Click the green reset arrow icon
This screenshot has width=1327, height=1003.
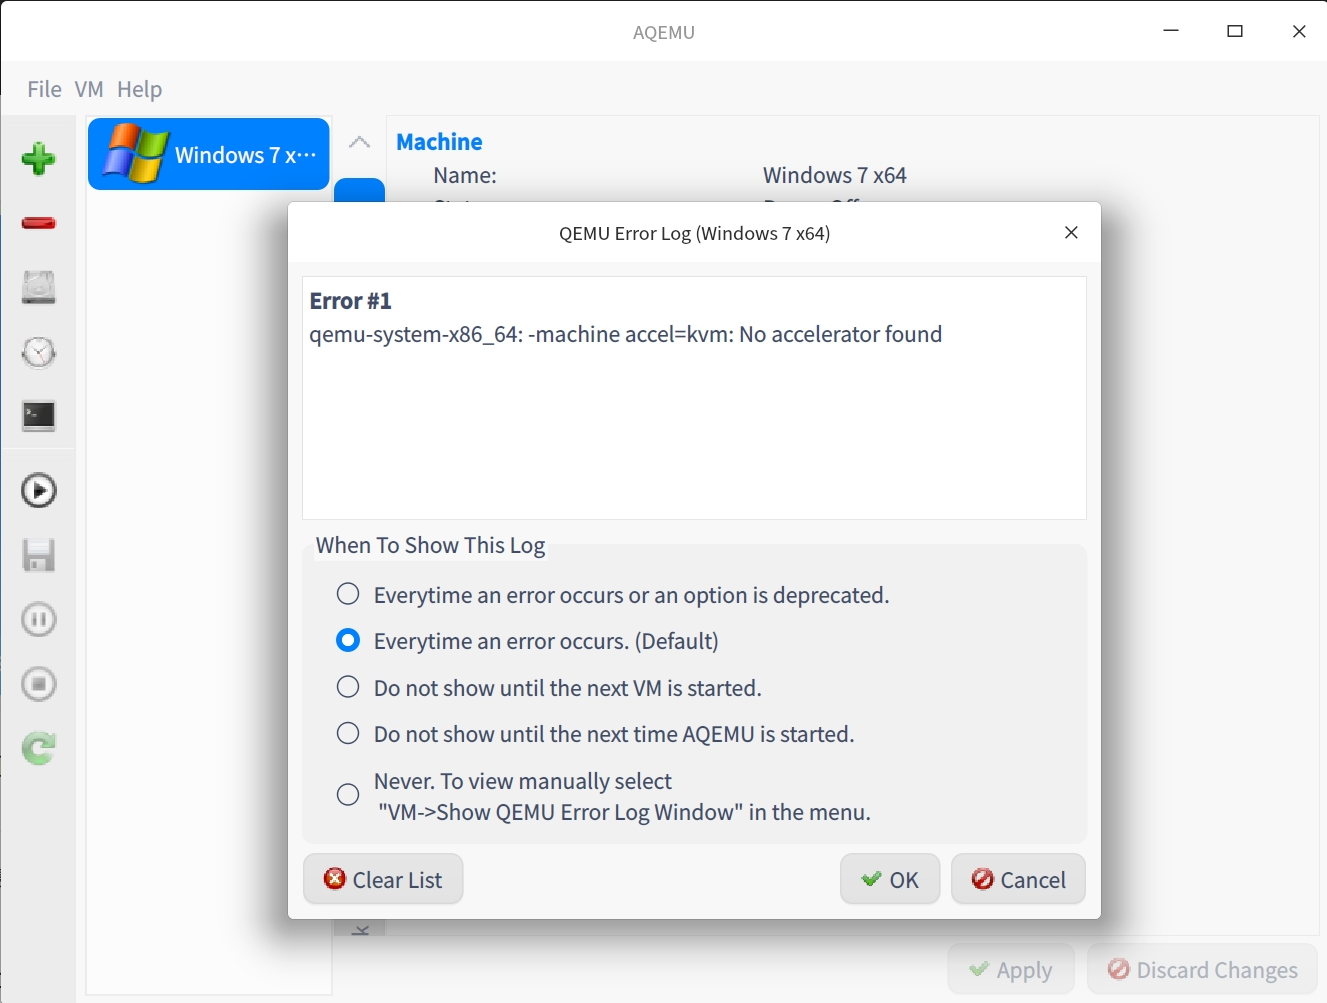click(38, 748)
